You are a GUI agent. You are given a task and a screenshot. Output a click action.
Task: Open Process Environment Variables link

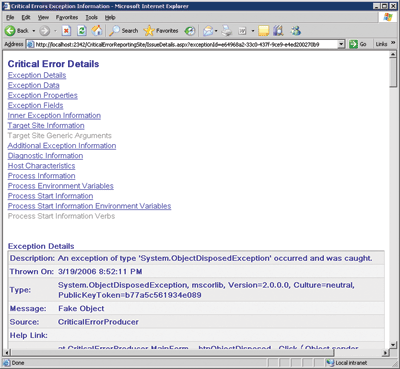click(x=61, y=186)
